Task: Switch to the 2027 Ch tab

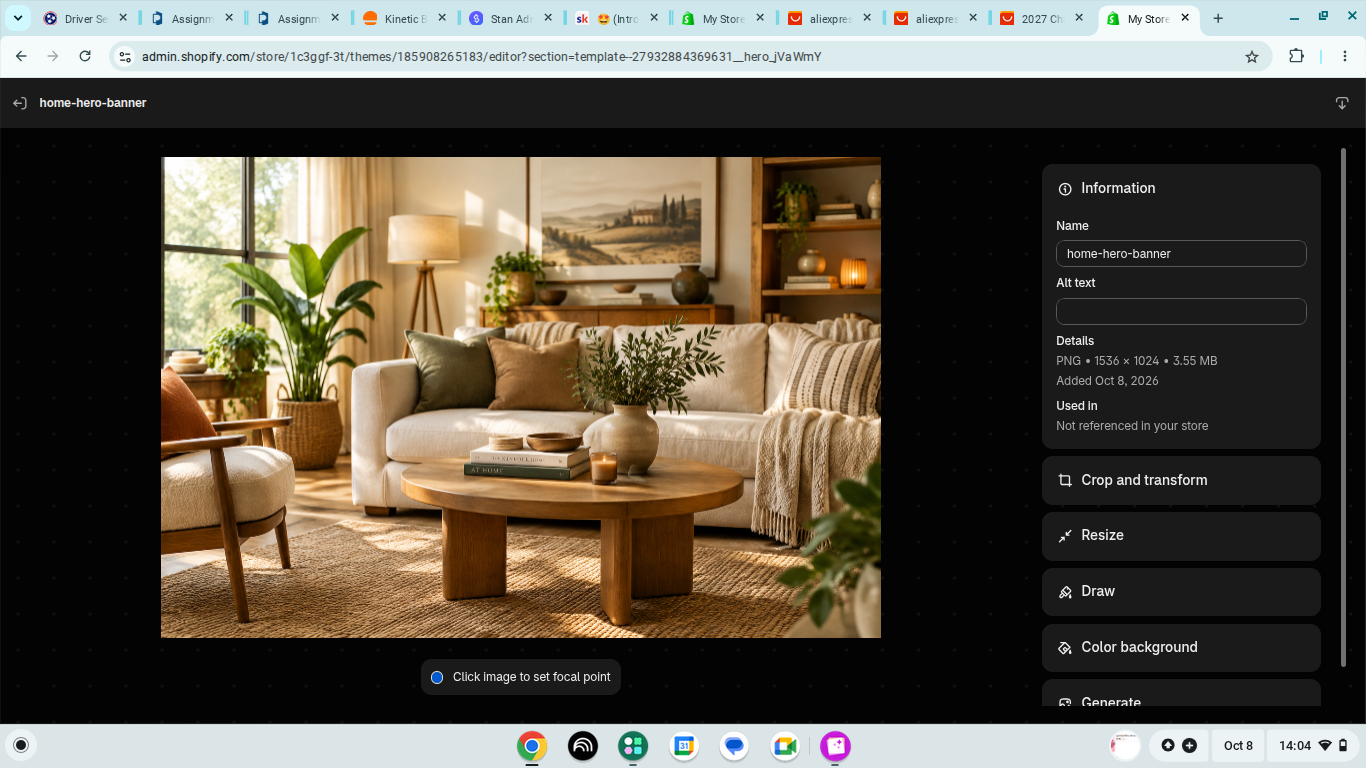Action: (x=1043, y=19)
